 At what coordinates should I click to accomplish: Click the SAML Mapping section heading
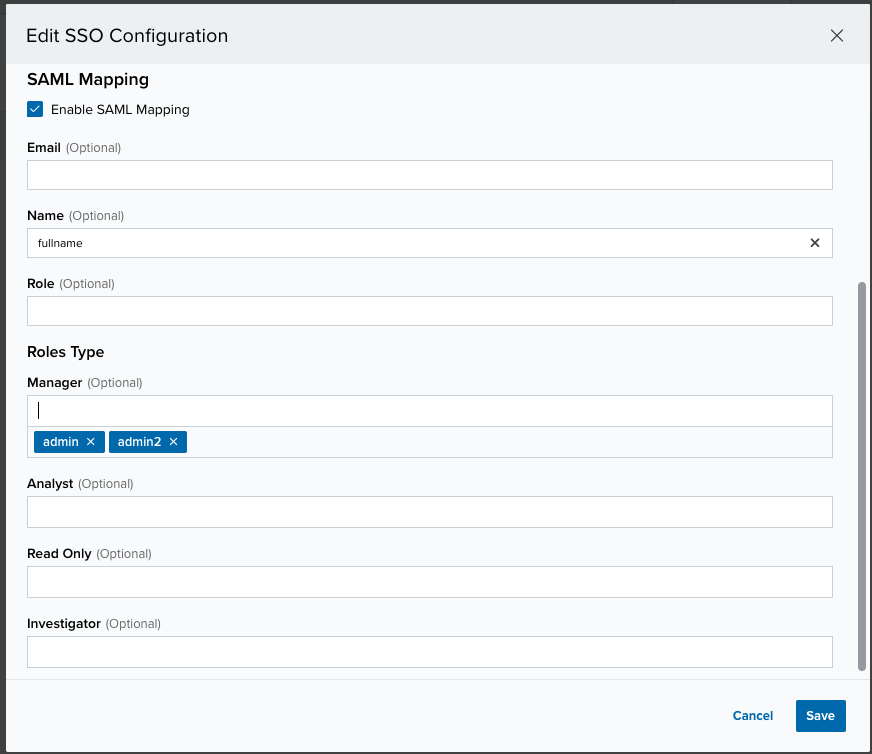(x=88, y=80)
